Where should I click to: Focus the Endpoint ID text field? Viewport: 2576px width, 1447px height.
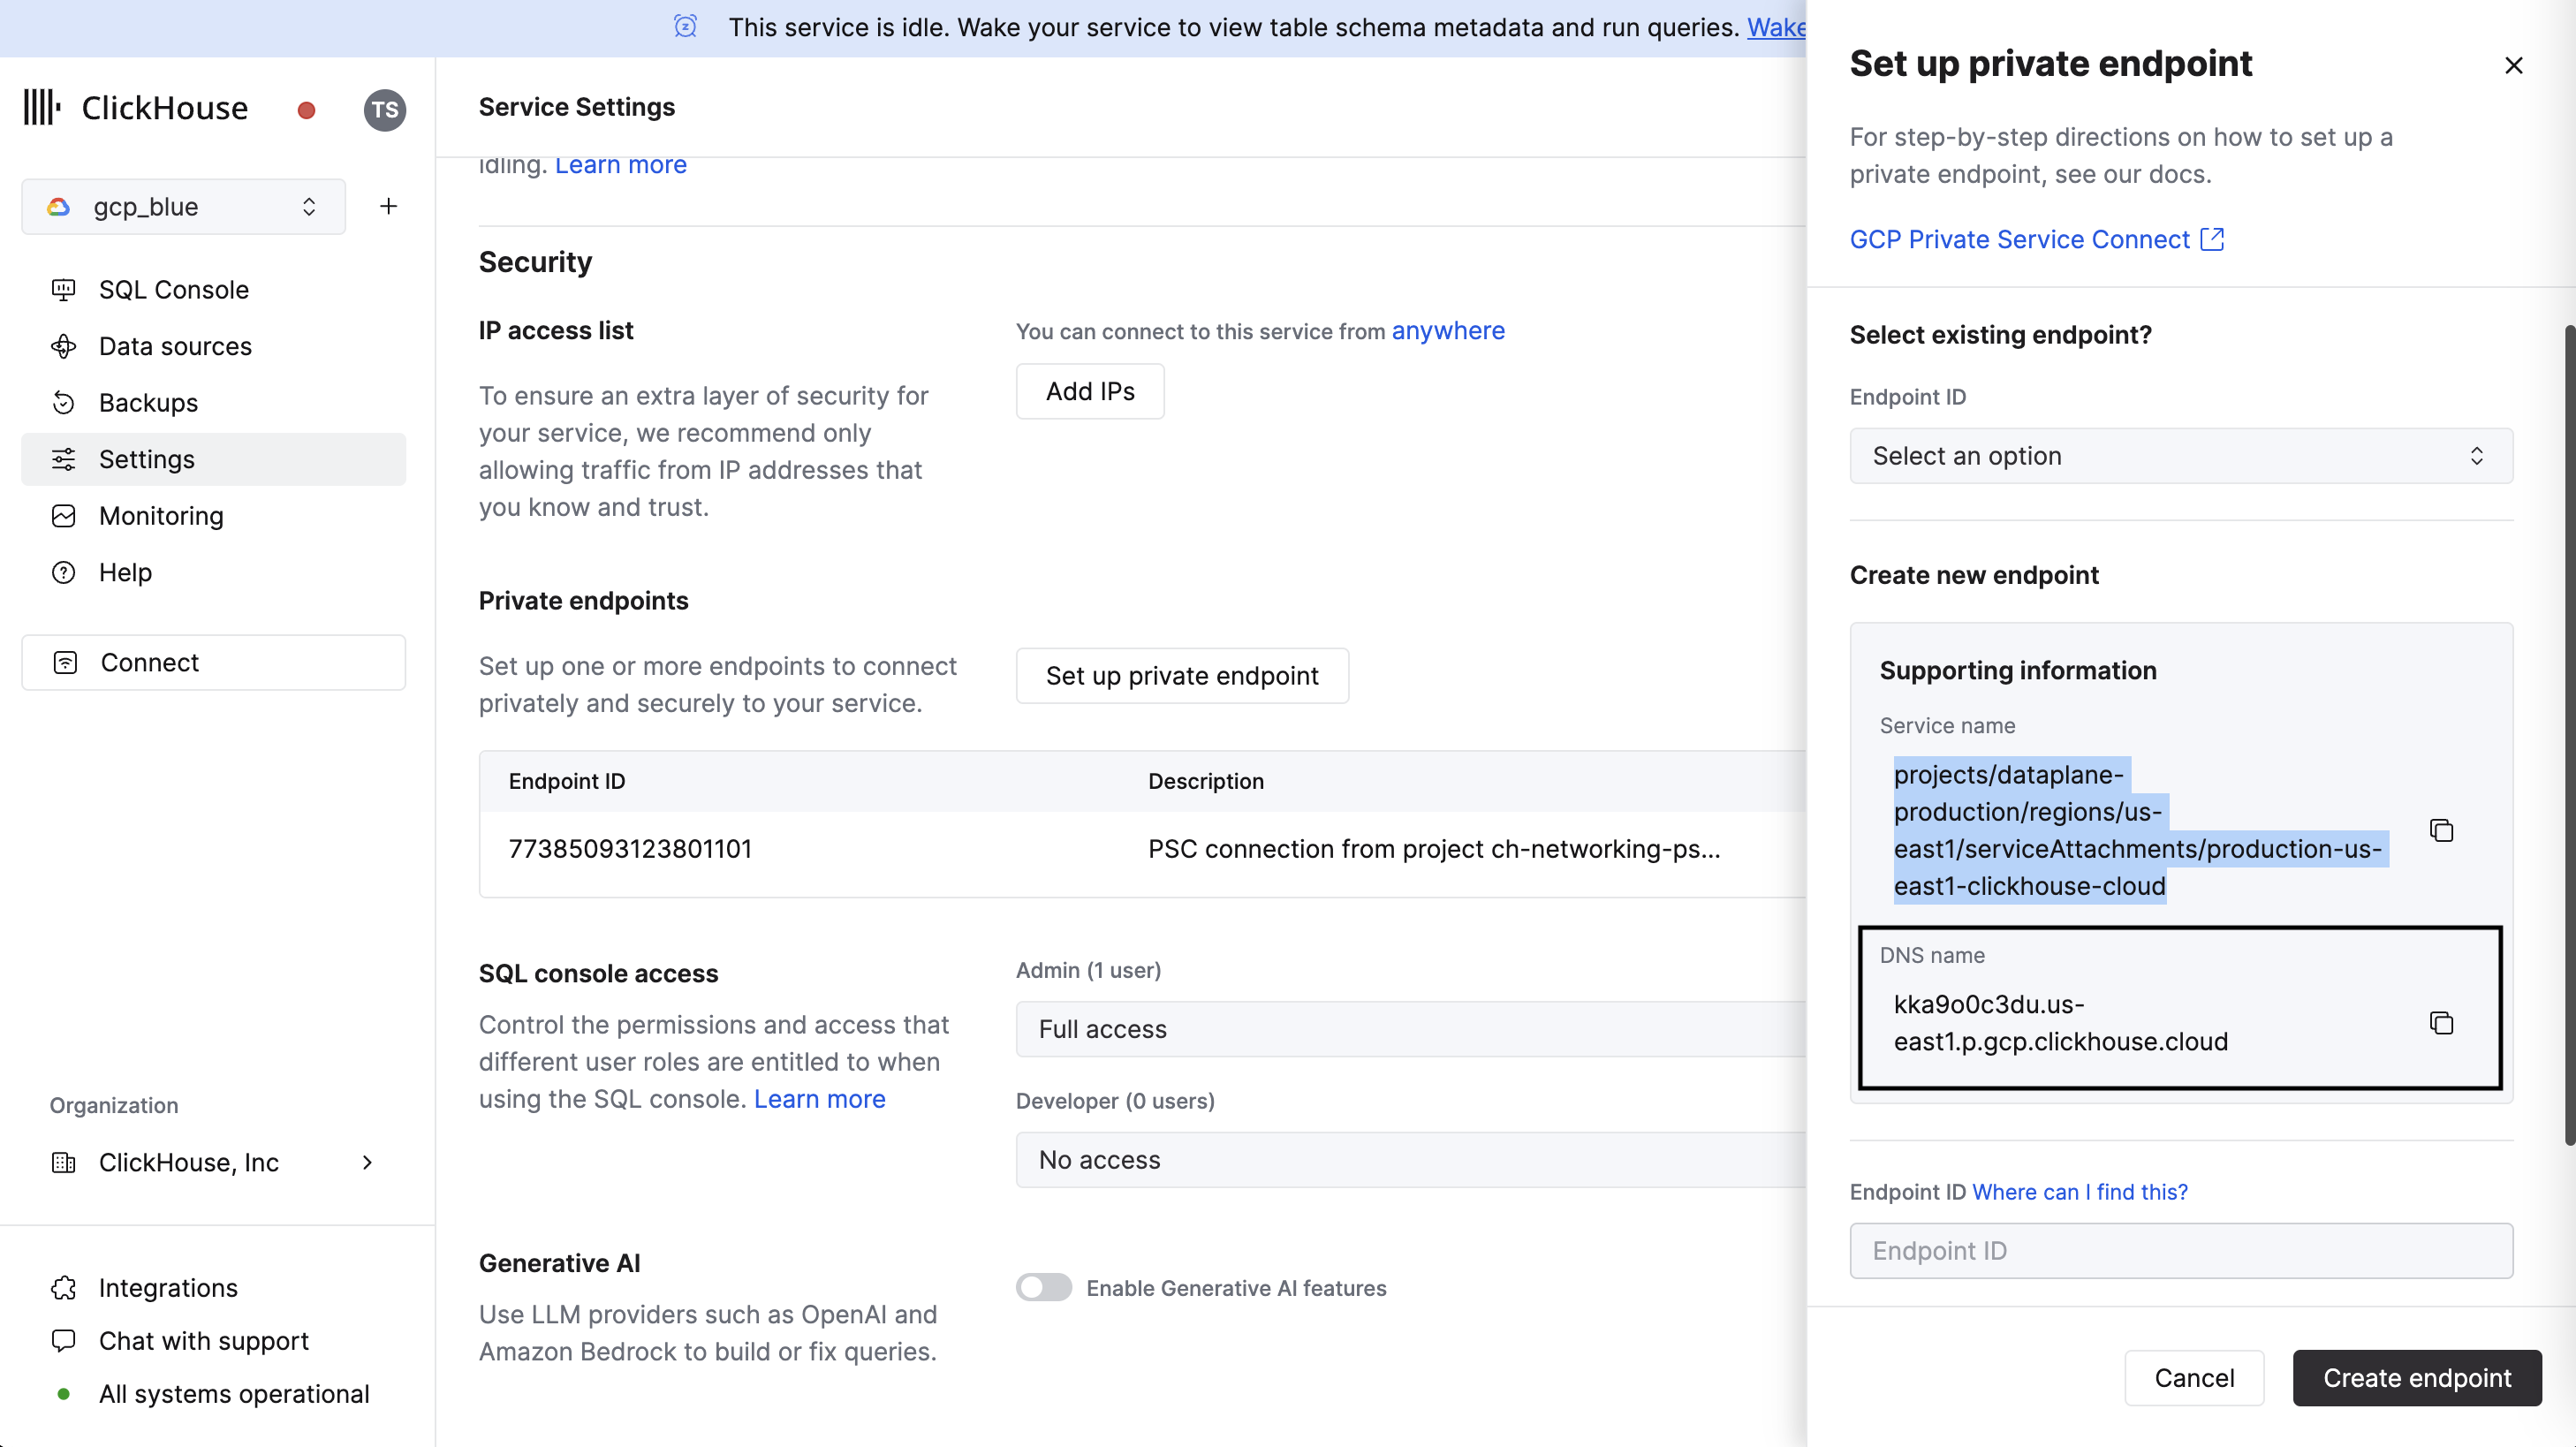pos(2180,1250)
